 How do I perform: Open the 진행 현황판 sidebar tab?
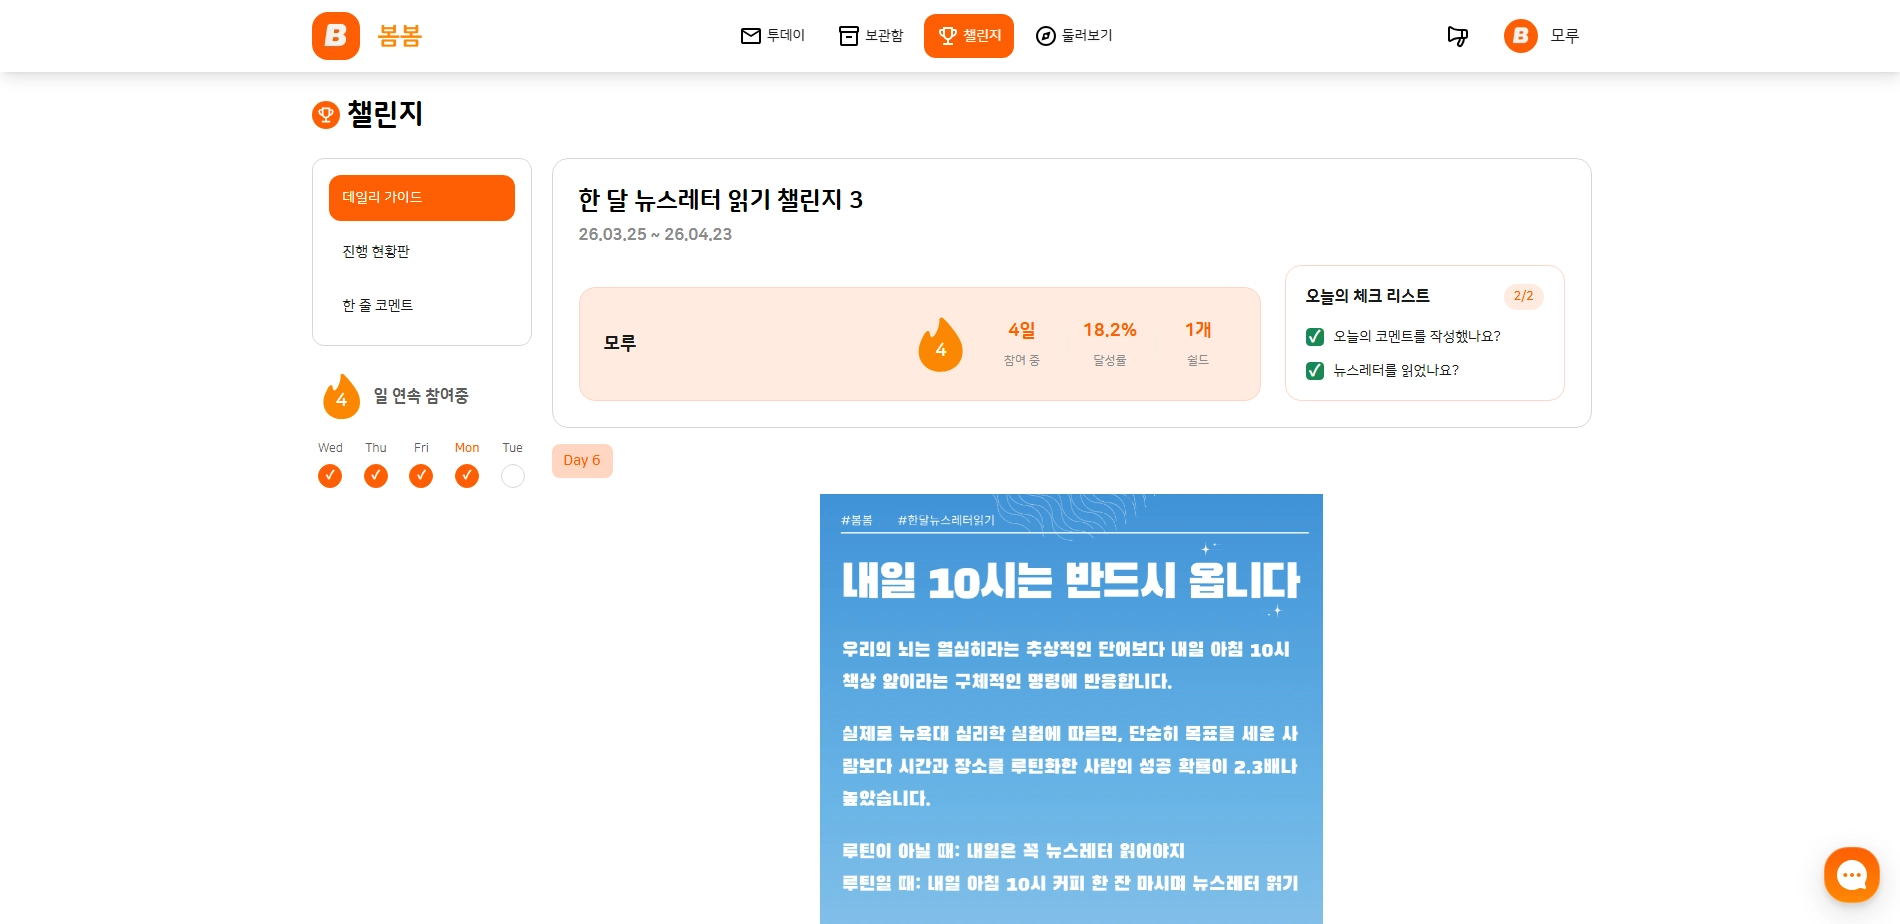[x=422, y=252]
